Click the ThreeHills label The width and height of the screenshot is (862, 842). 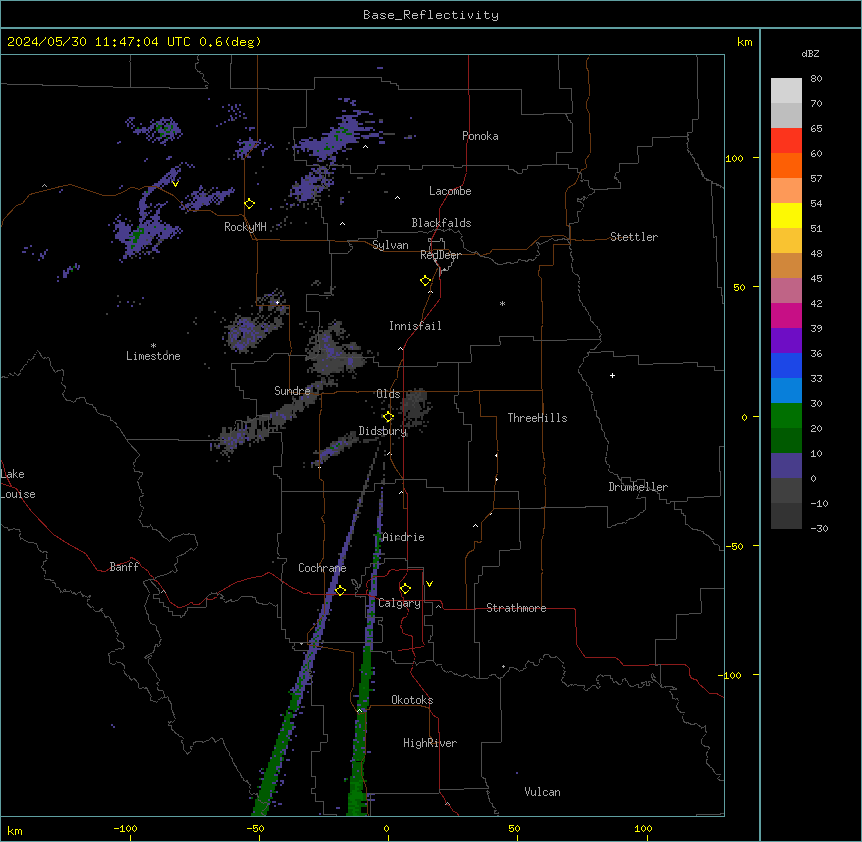[537, 418]
